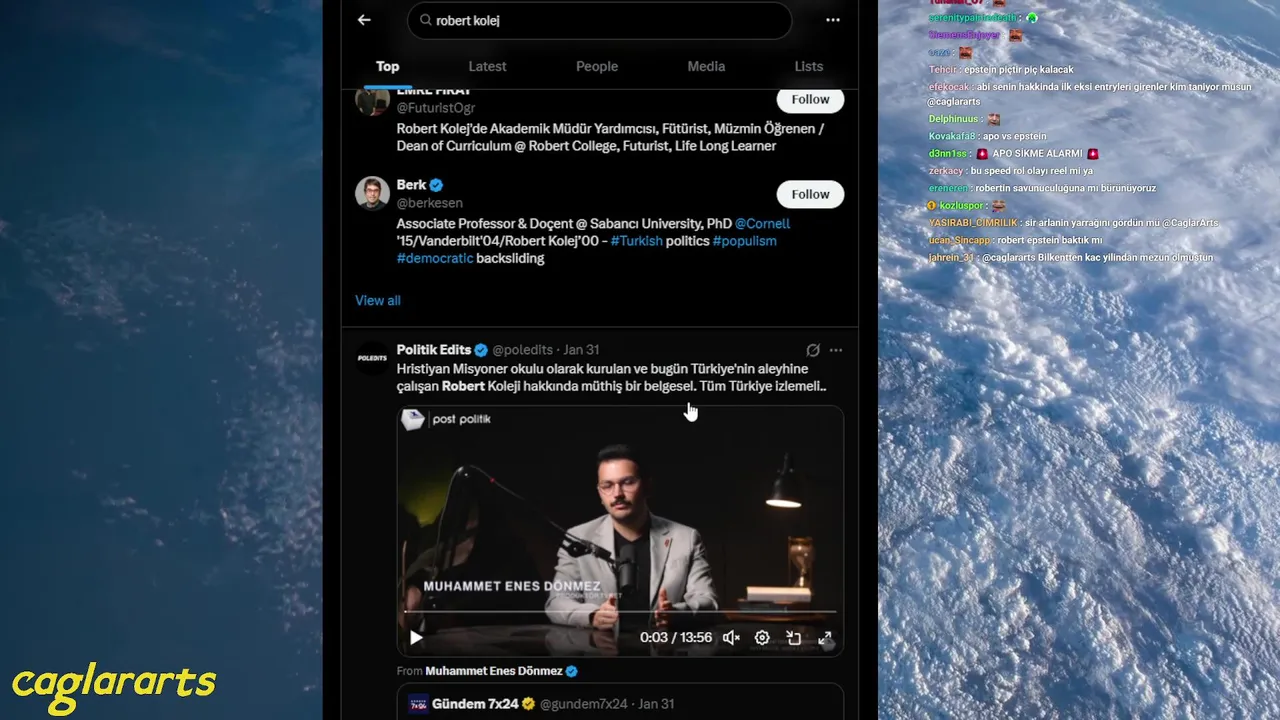The width and height of the screenshot is (1280, 720).
Task: Enable picture-in-picture for video
Action: [x=794, y=637]
